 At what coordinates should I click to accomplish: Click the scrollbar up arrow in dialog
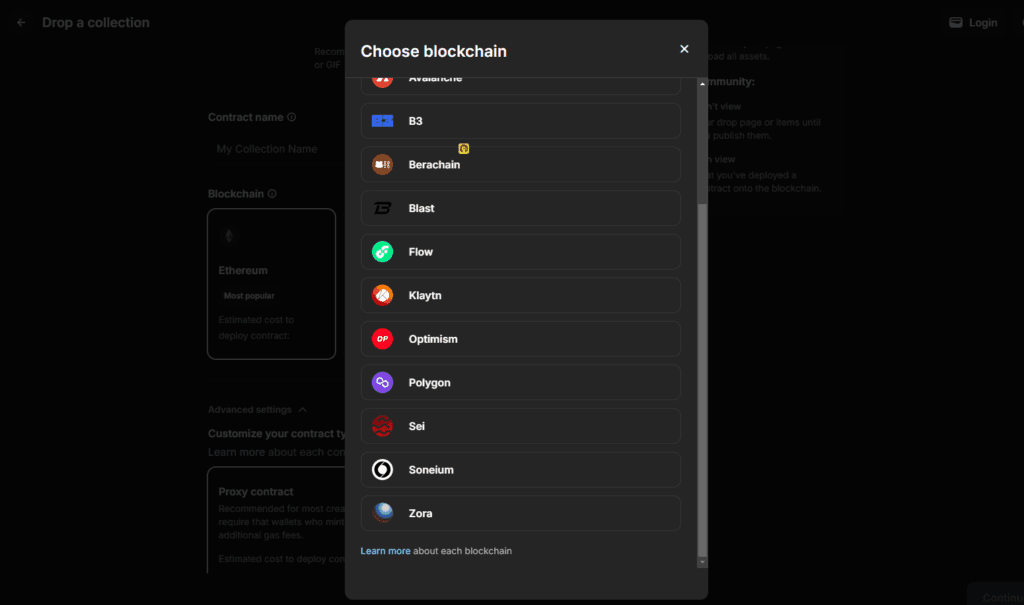pos(702,84)
